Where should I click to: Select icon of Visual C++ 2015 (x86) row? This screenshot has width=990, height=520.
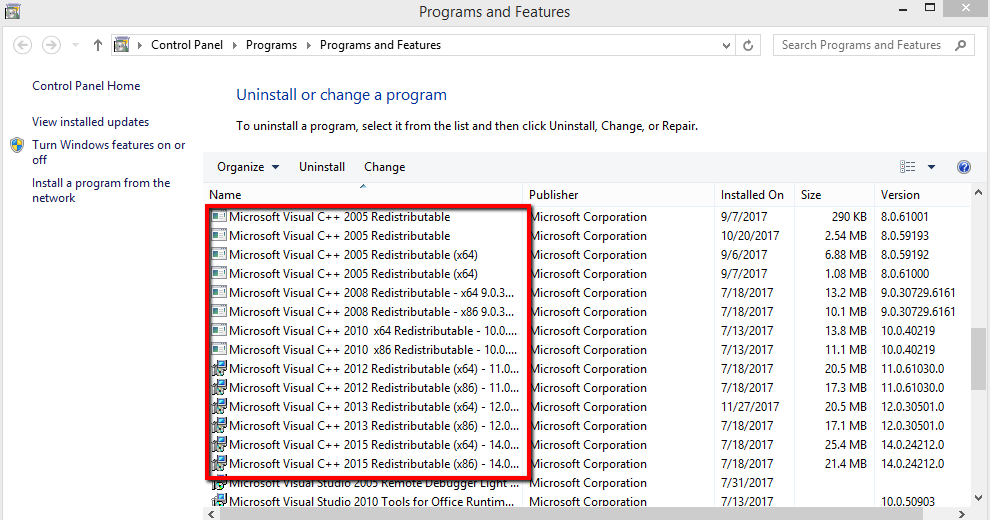point(218,463)
